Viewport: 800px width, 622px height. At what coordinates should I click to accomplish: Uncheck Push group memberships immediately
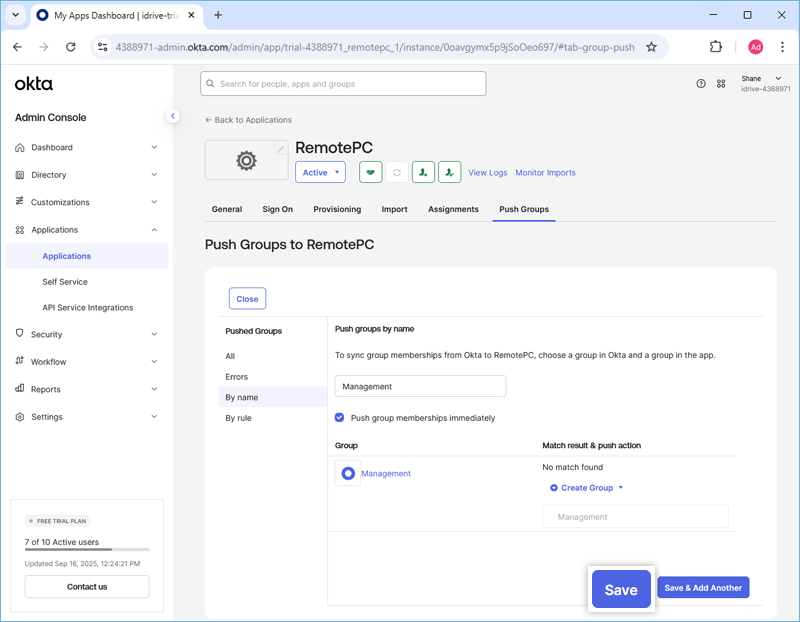[x=340, y=418]
